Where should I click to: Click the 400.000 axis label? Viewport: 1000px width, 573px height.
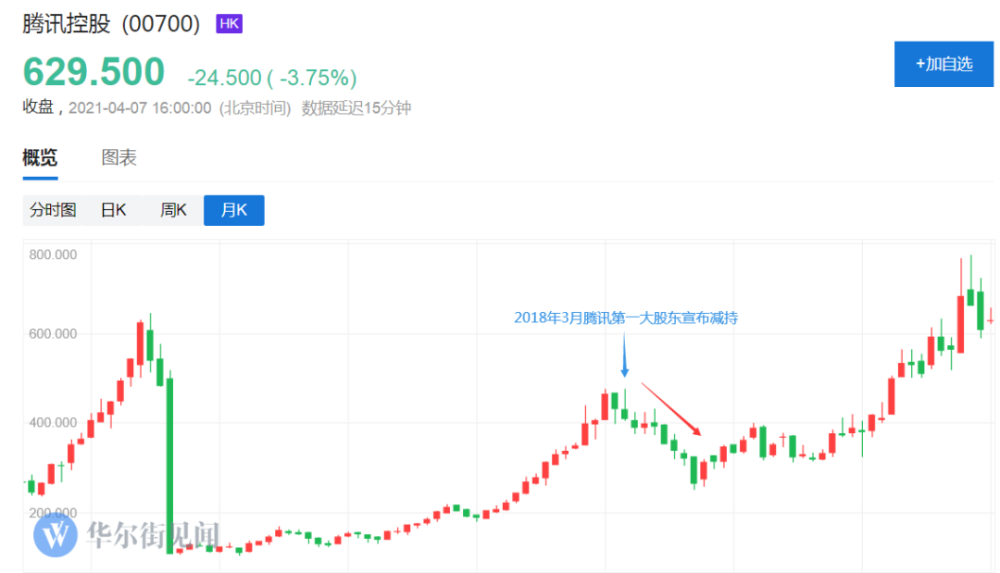click(x=53, y=422)
